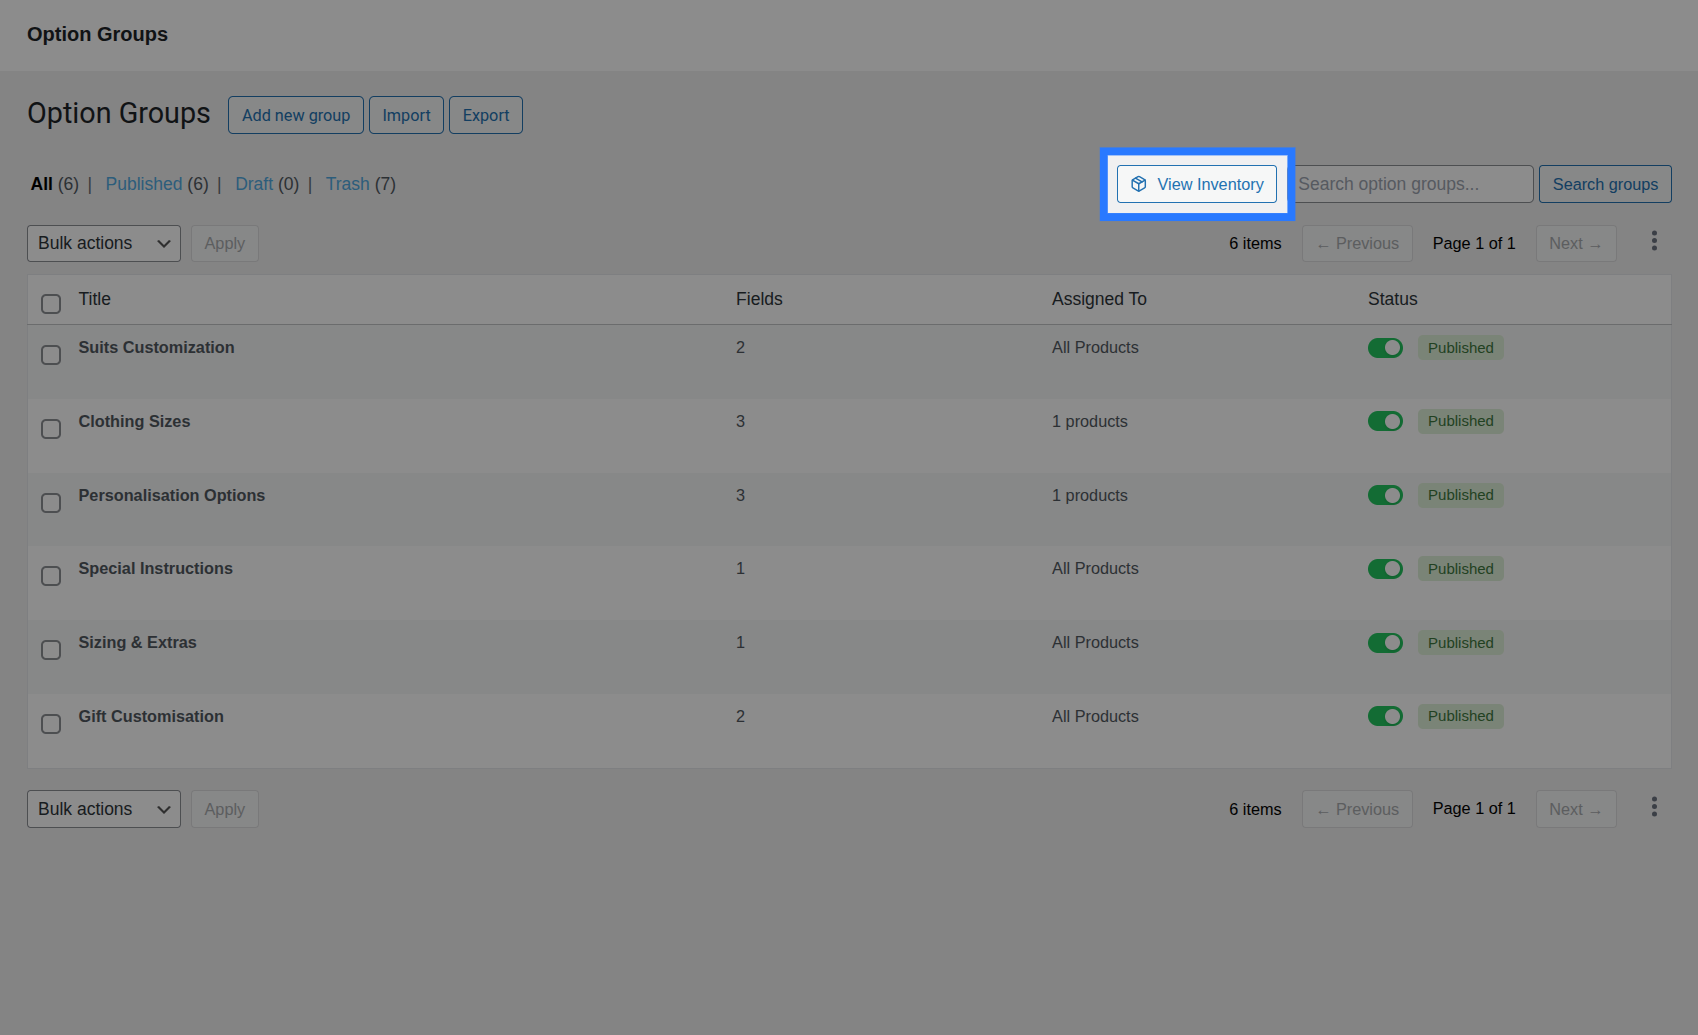Focus the Search option groups field

coord(1412,184)
